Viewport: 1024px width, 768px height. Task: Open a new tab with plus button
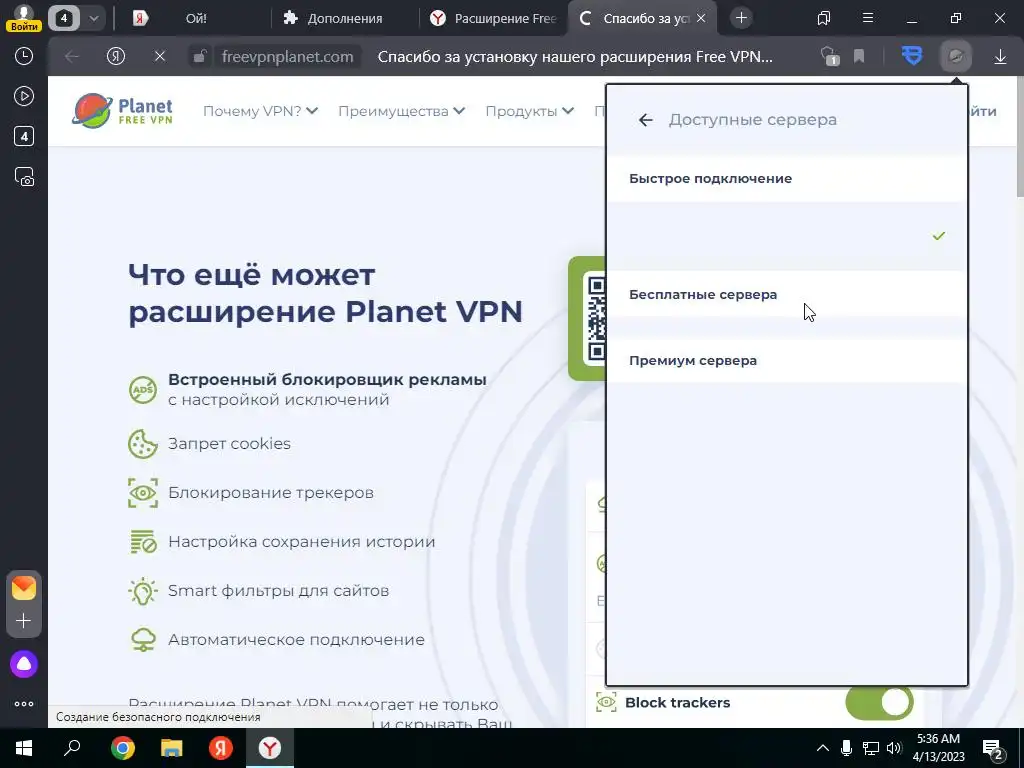(x=741, y=18)
